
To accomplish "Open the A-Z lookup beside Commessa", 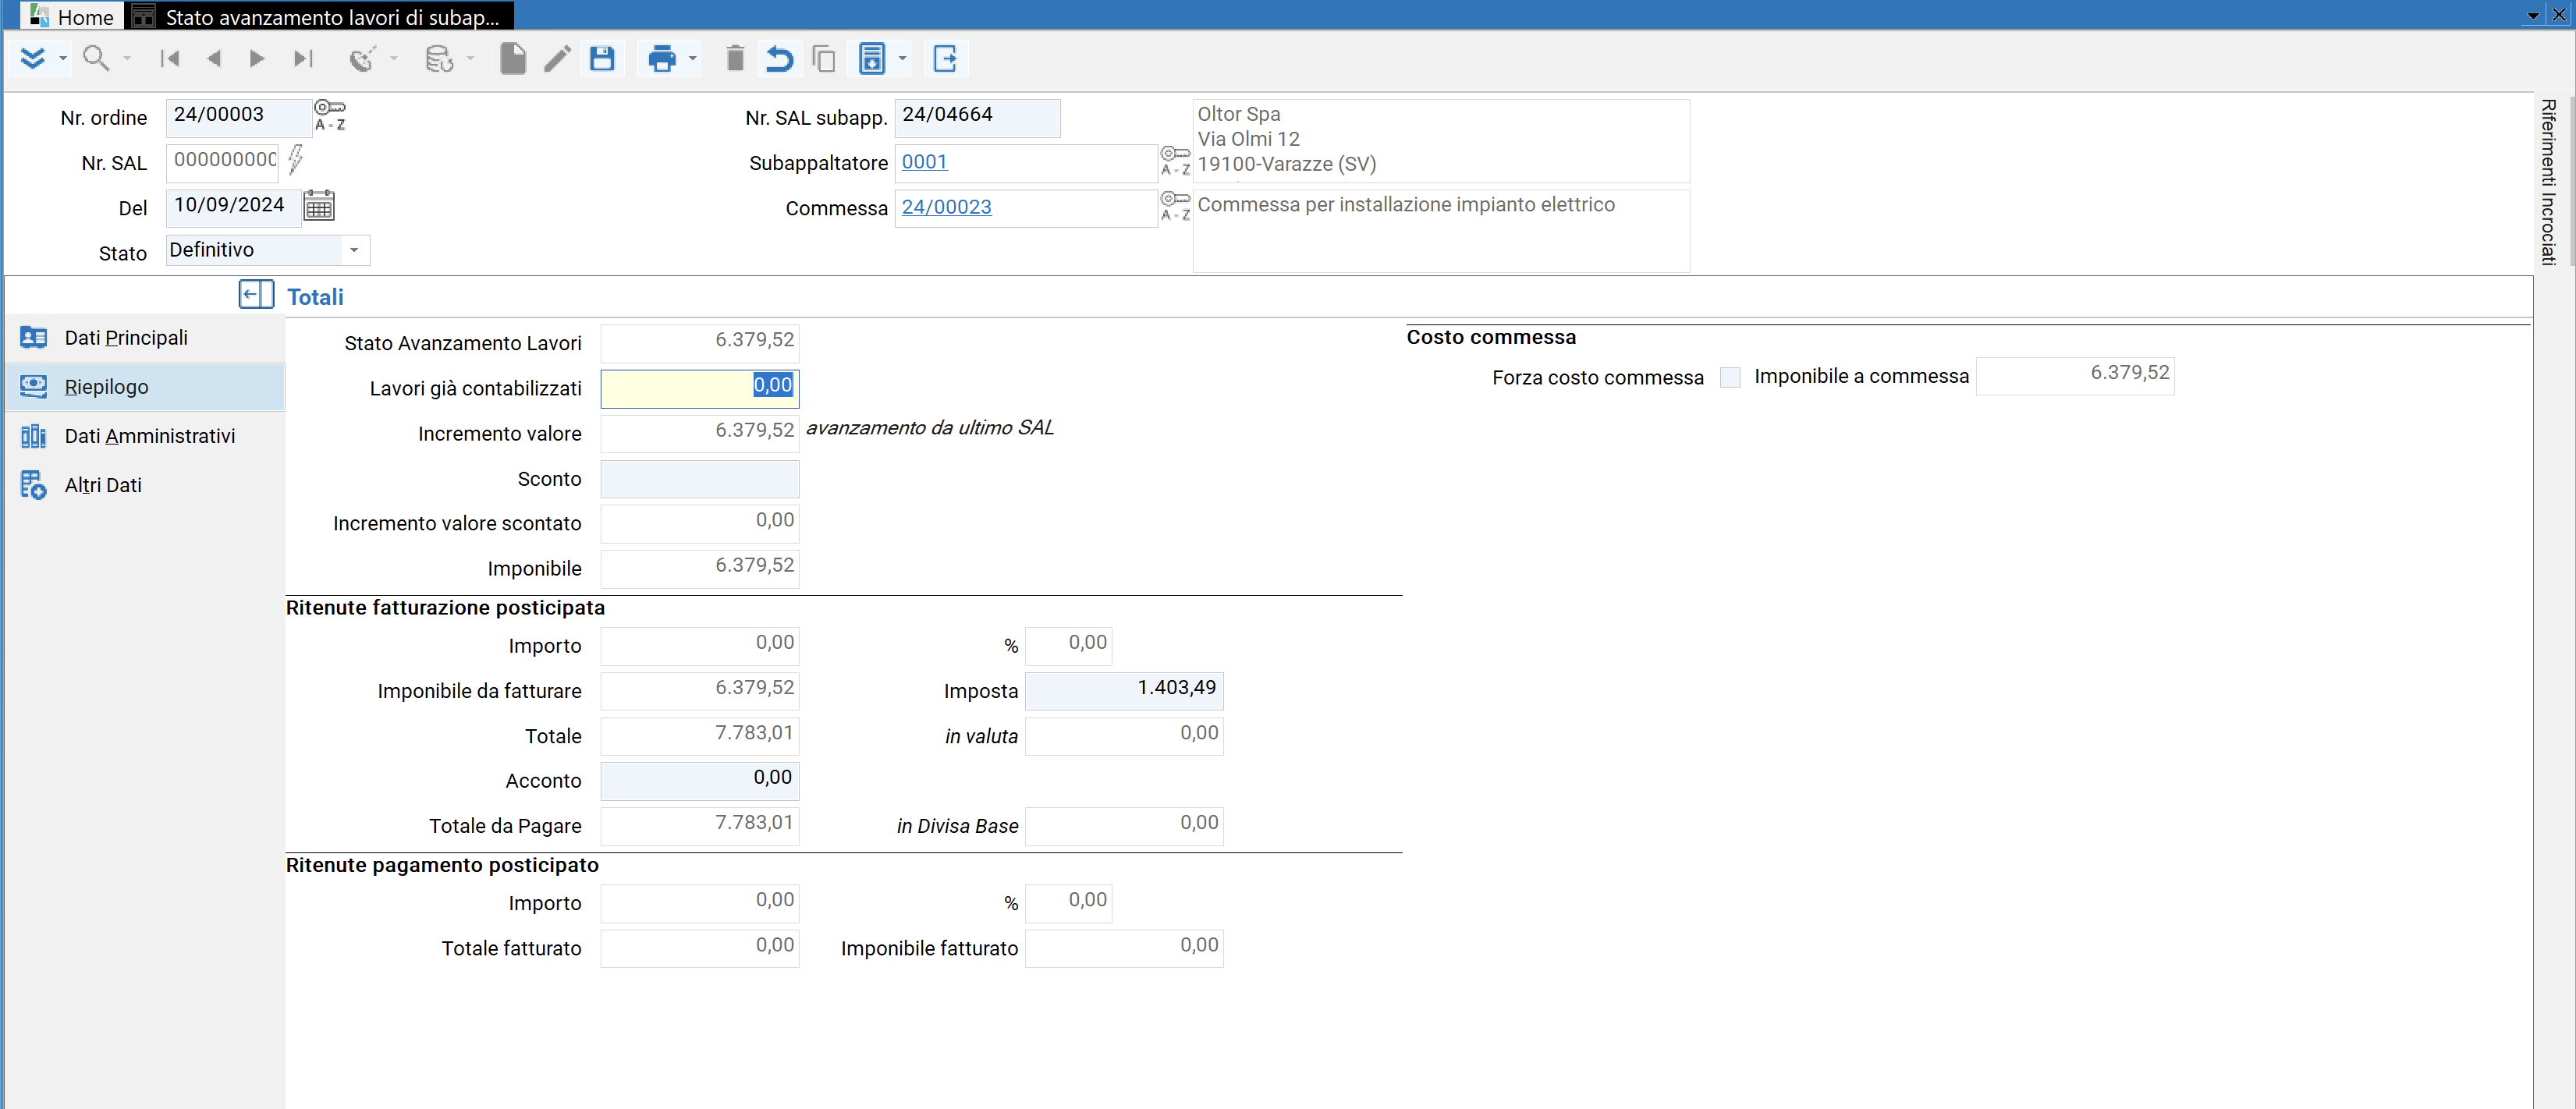I will 1175,206.
